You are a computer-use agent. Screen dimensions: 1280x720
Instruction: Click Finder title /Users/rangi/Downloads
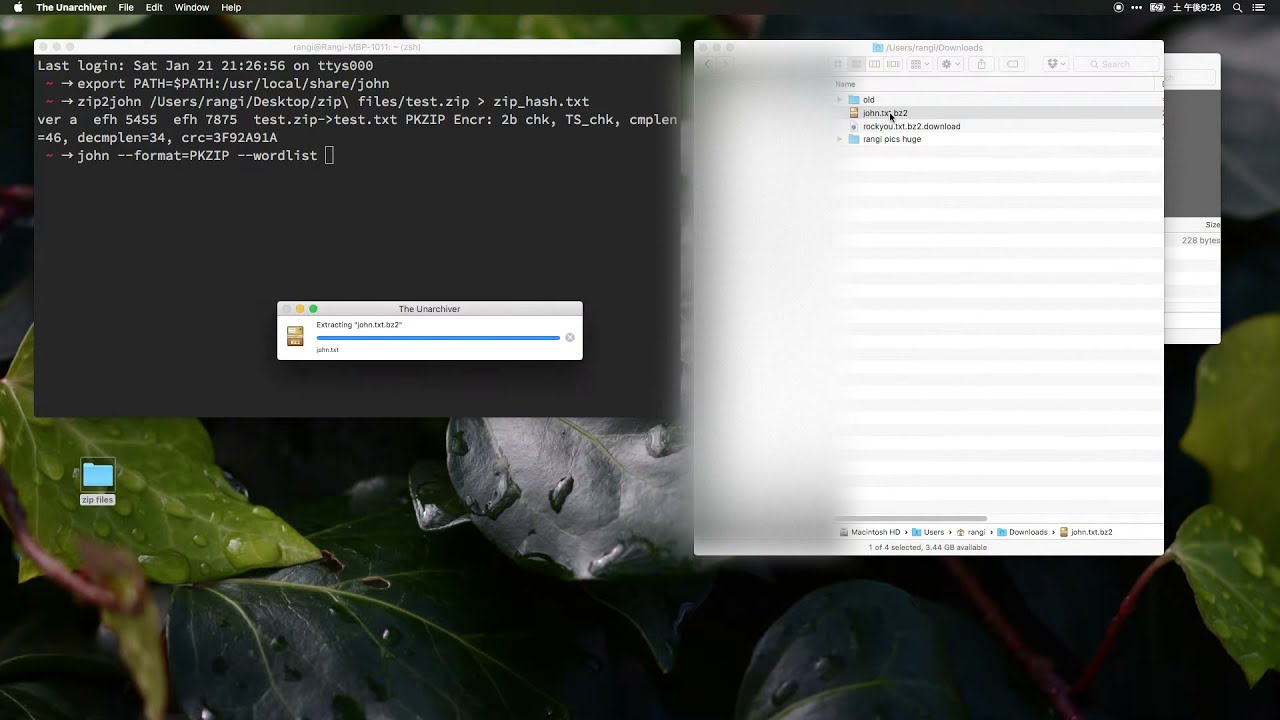[x=934, y=47]
